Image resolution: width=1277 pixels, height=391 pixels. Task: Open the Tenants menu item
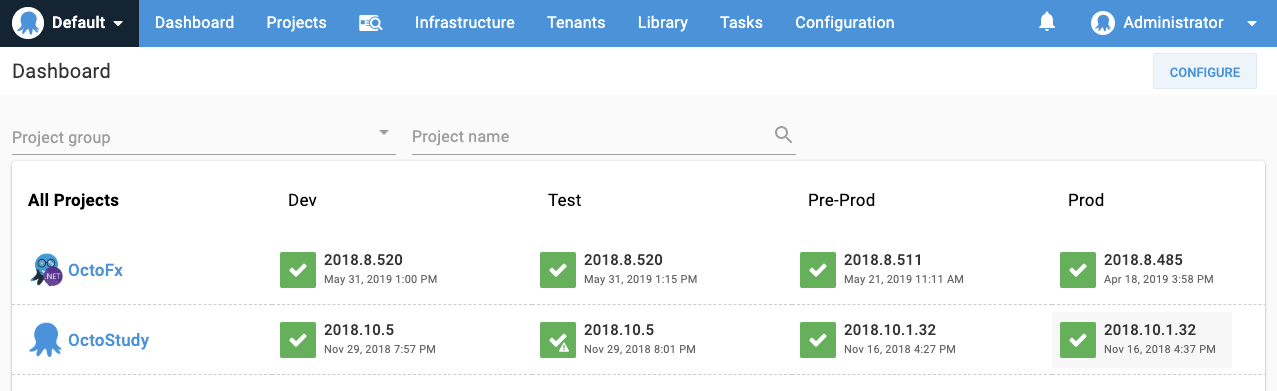point(576,23)
